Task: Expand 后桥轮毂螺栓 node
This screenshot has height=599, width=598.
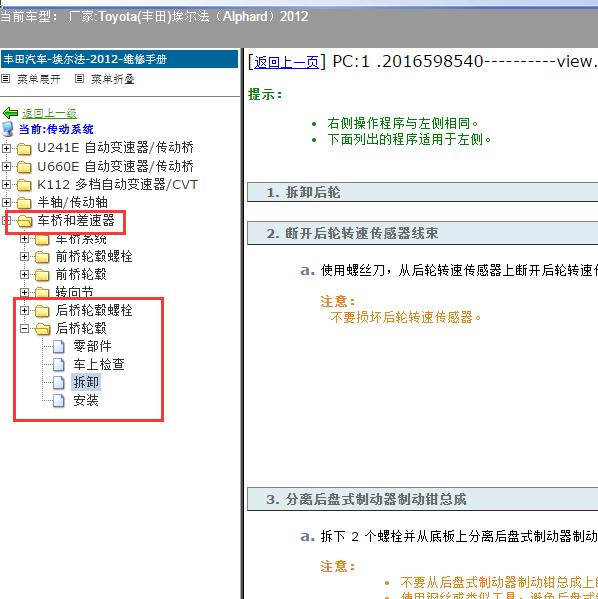Action: pos(24,310)
